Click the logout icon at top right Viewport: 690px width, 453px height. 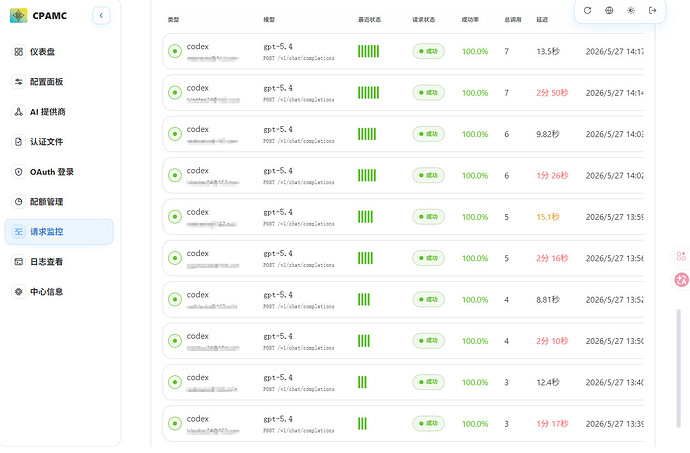653,11
